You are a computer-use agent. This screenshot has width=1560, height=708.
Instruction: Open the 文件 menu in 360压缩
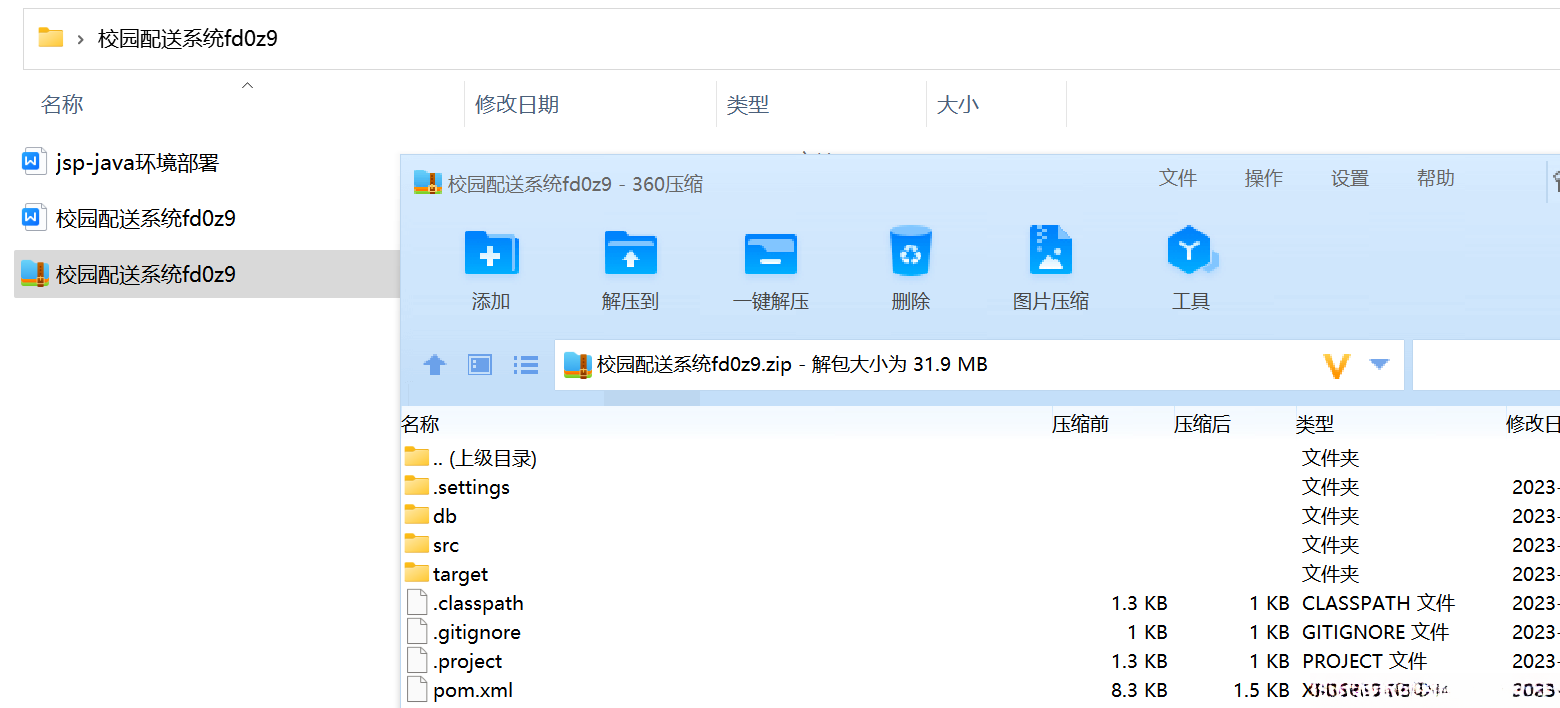coord(1178,178)
